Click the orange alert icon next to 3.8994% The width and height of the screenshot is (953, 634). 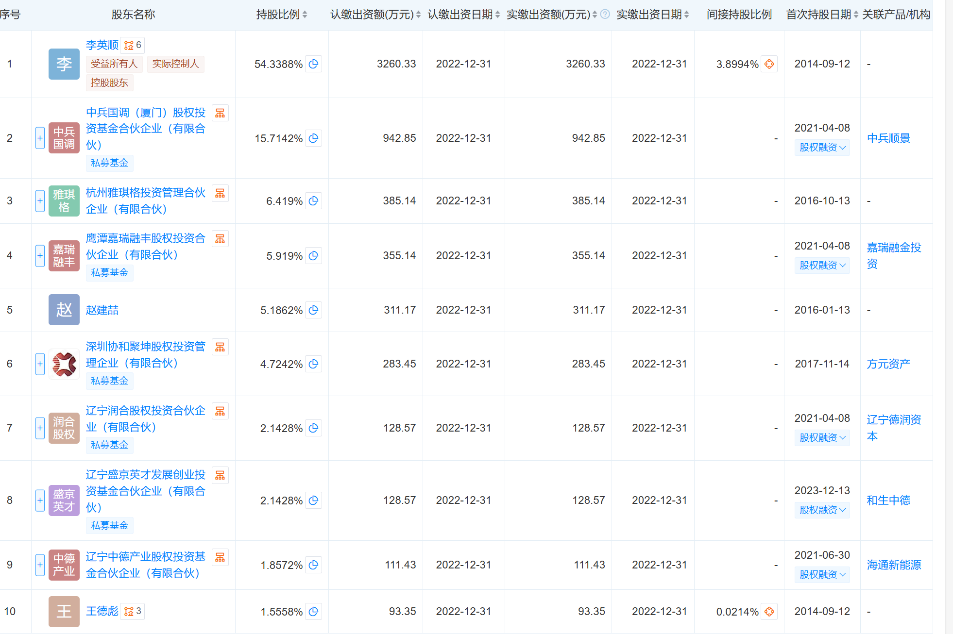(x=769, y=64)
